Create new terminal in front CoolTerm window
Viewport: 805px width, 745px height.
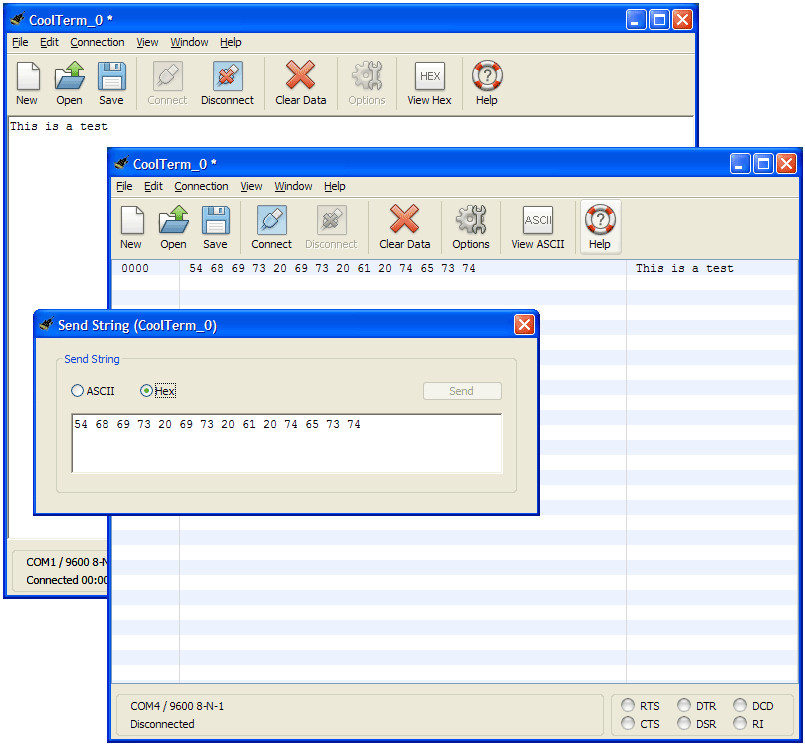(132, 220)
